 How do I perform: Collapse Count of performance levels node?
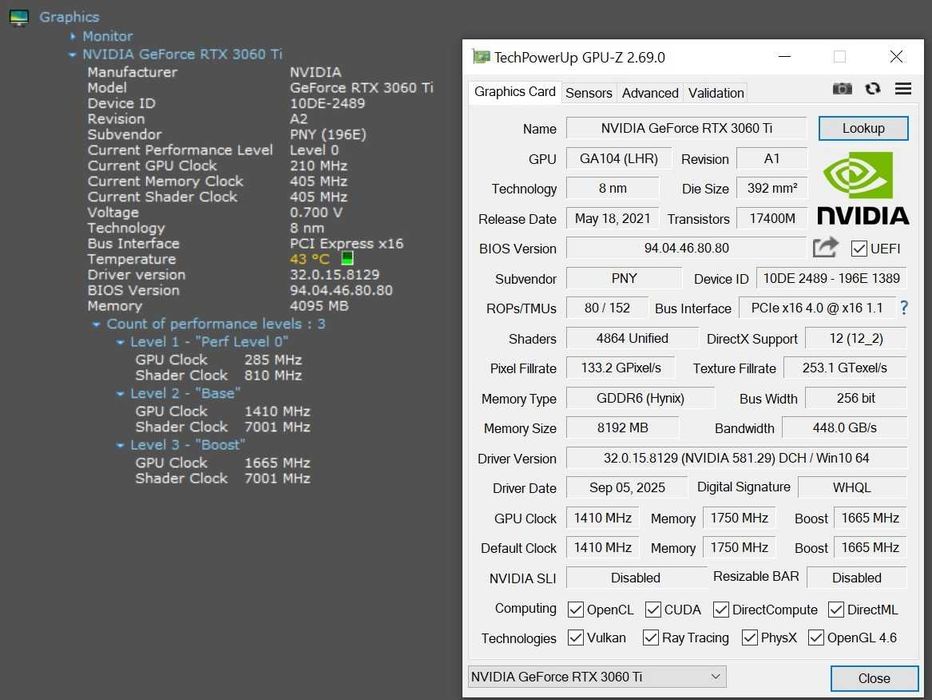pos(96,324)
